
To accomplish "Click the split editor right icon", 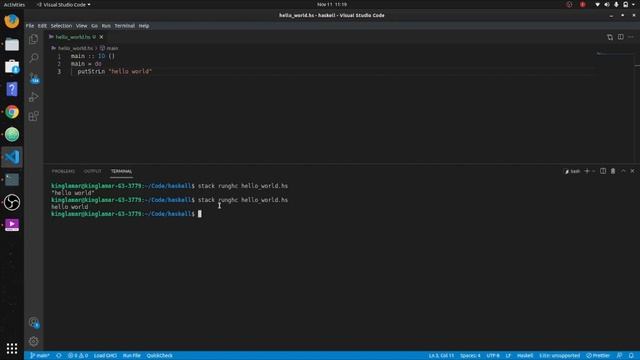I will coord(620,37).
